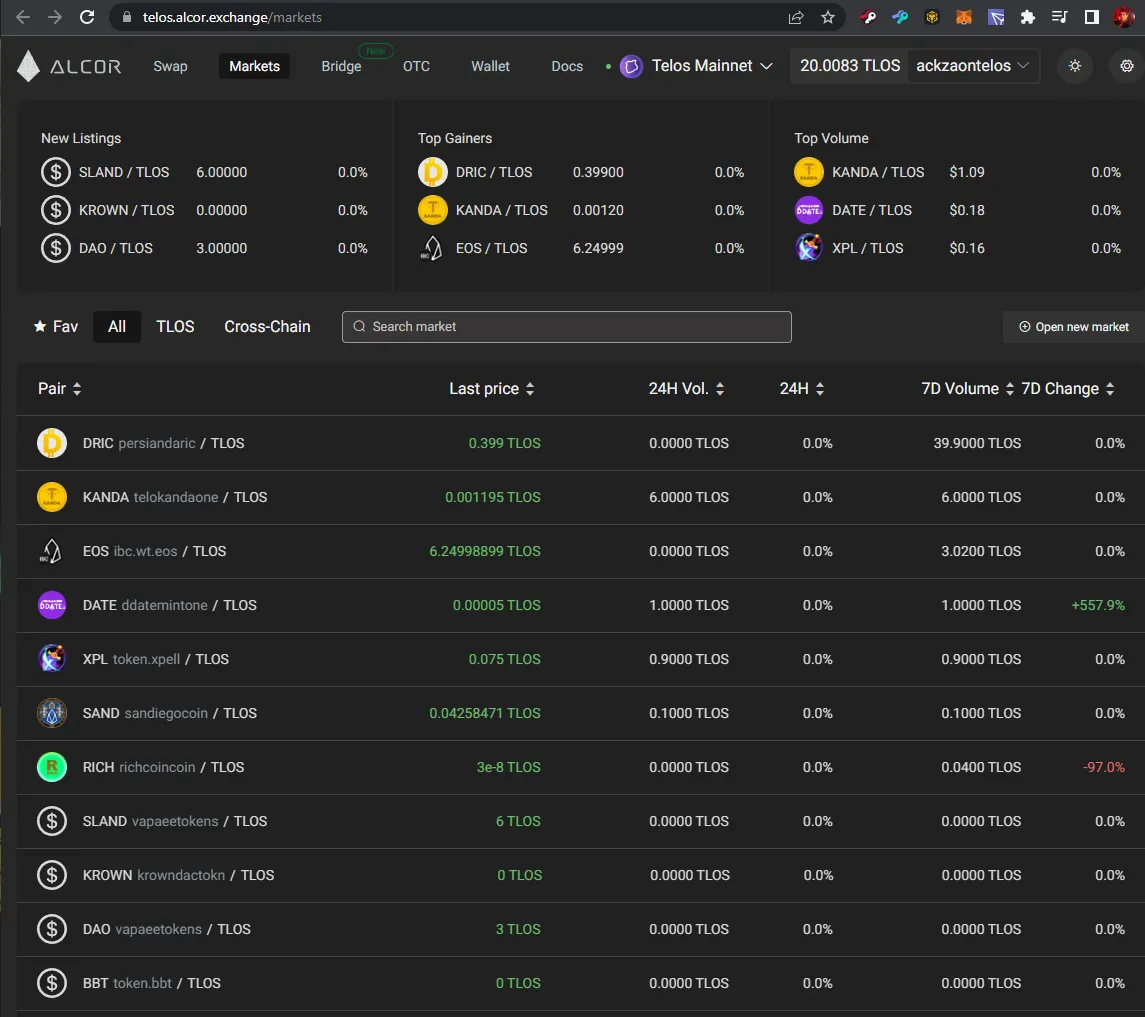The image size is (1145, 1017).
Task: Click the 20.0083 TLOS balance
Action: [x=849, y=66]
